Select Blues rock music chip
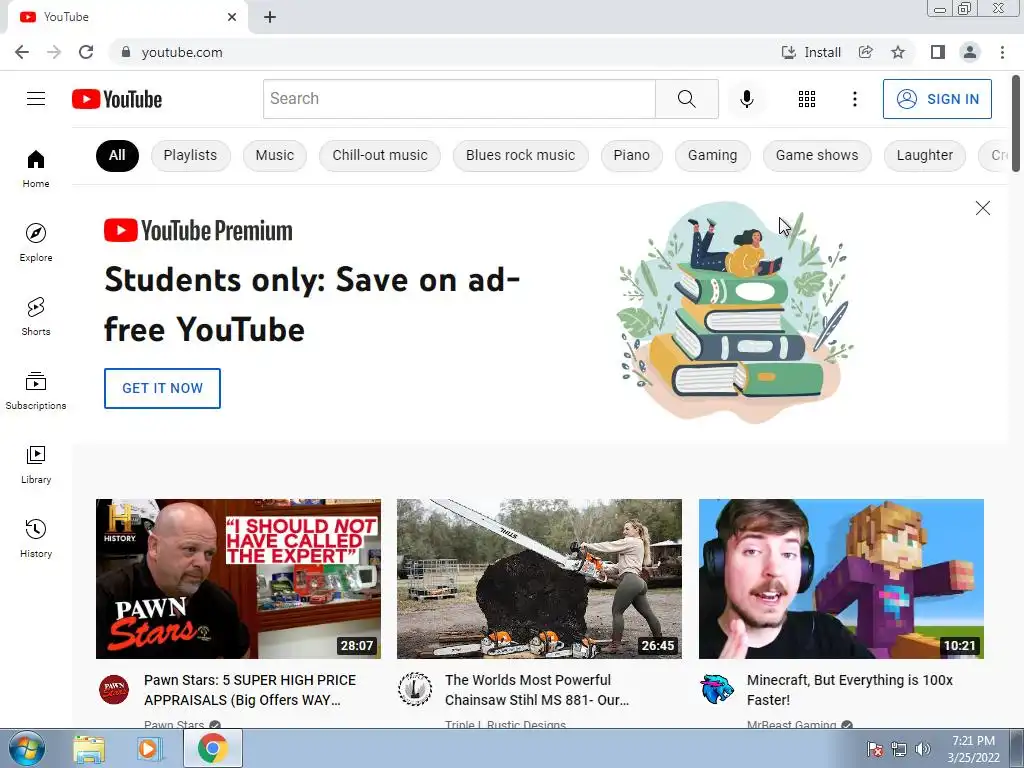Image resolution: width=1024 pixels, height=768 pixels. [520, 155]
